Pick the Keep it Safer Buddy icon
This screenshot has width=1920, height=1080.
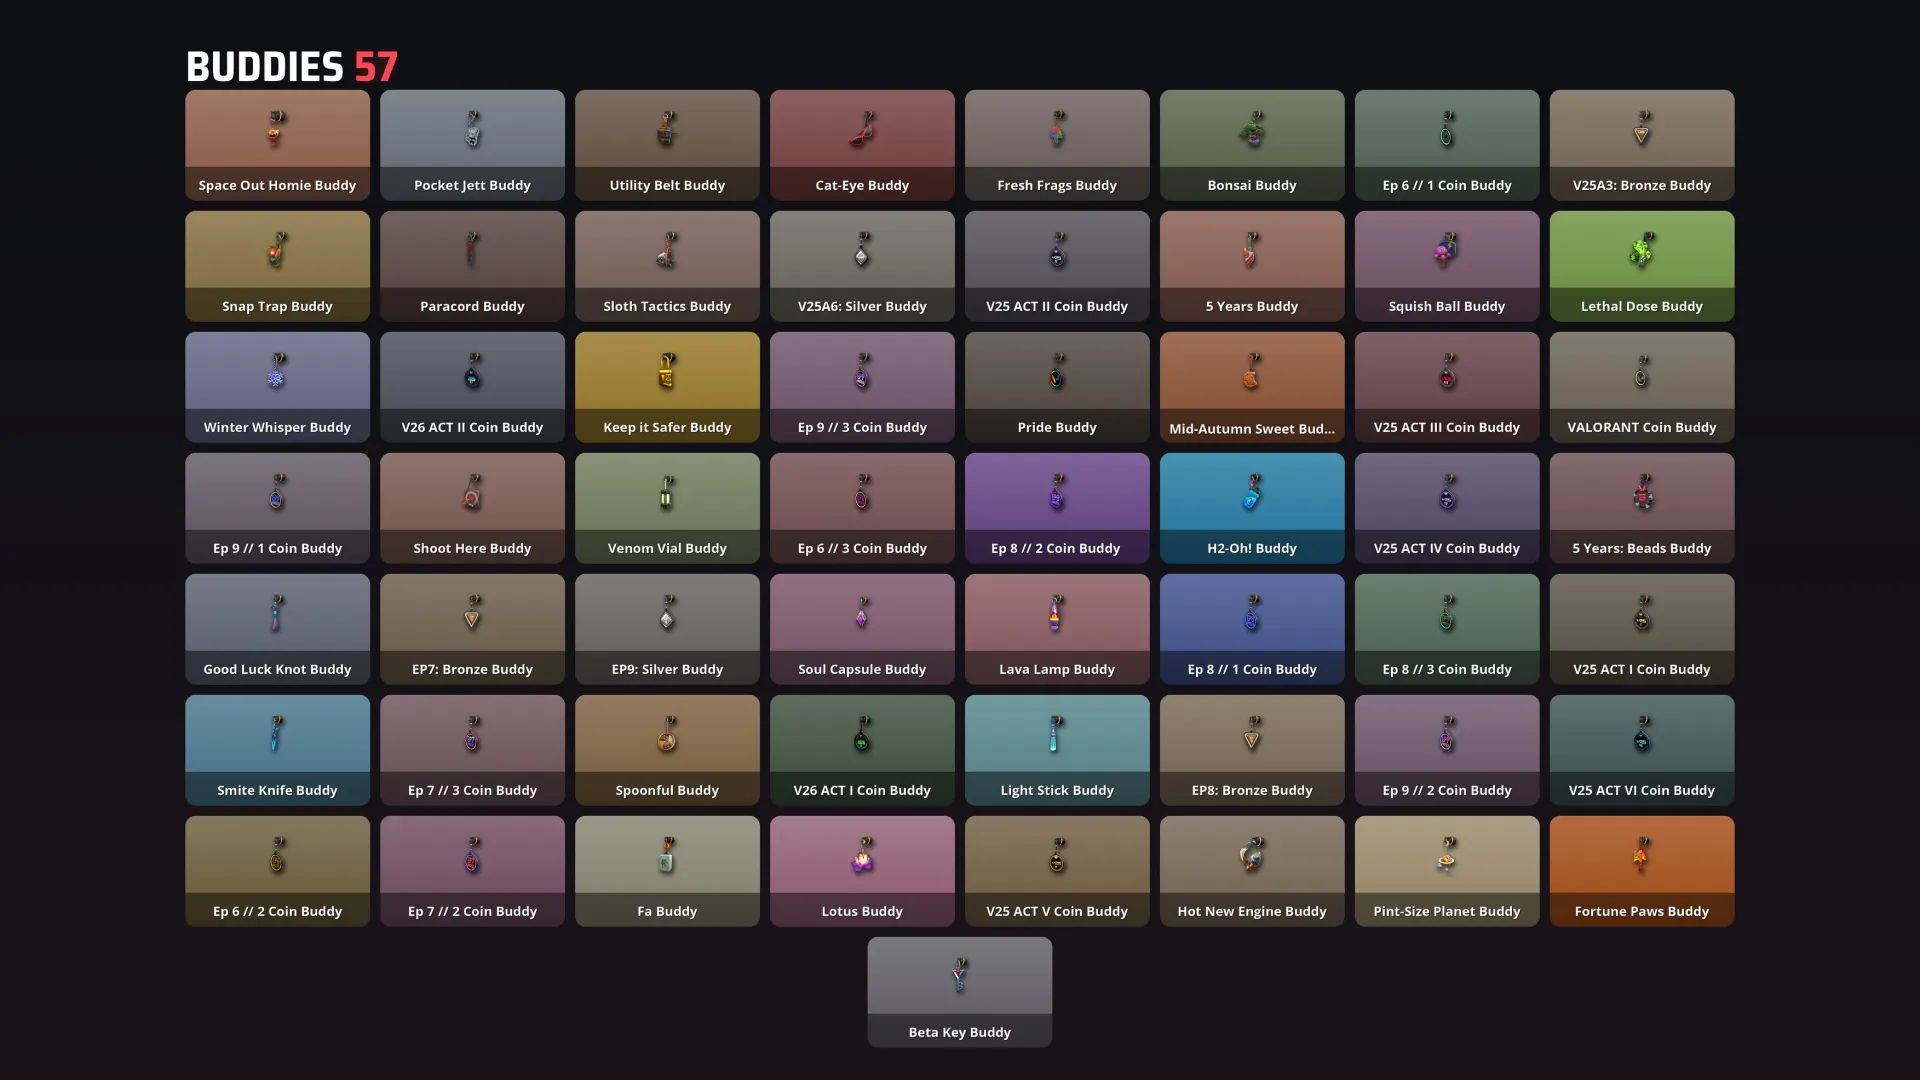(667, 371)
